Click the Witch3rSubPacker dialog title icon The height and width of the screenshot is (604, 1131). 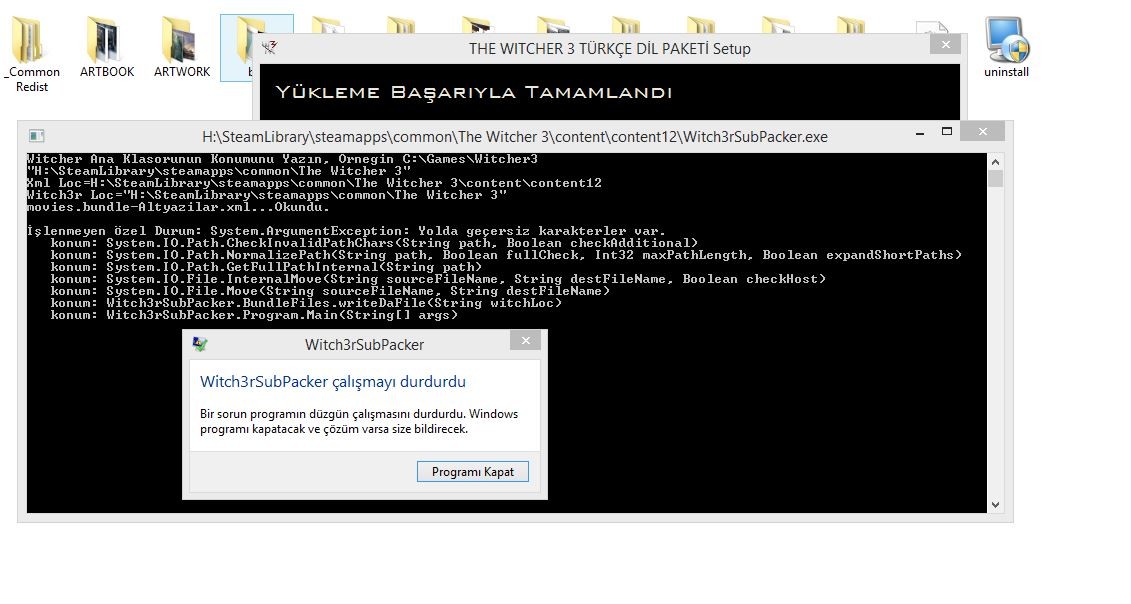tap(200, 344)
